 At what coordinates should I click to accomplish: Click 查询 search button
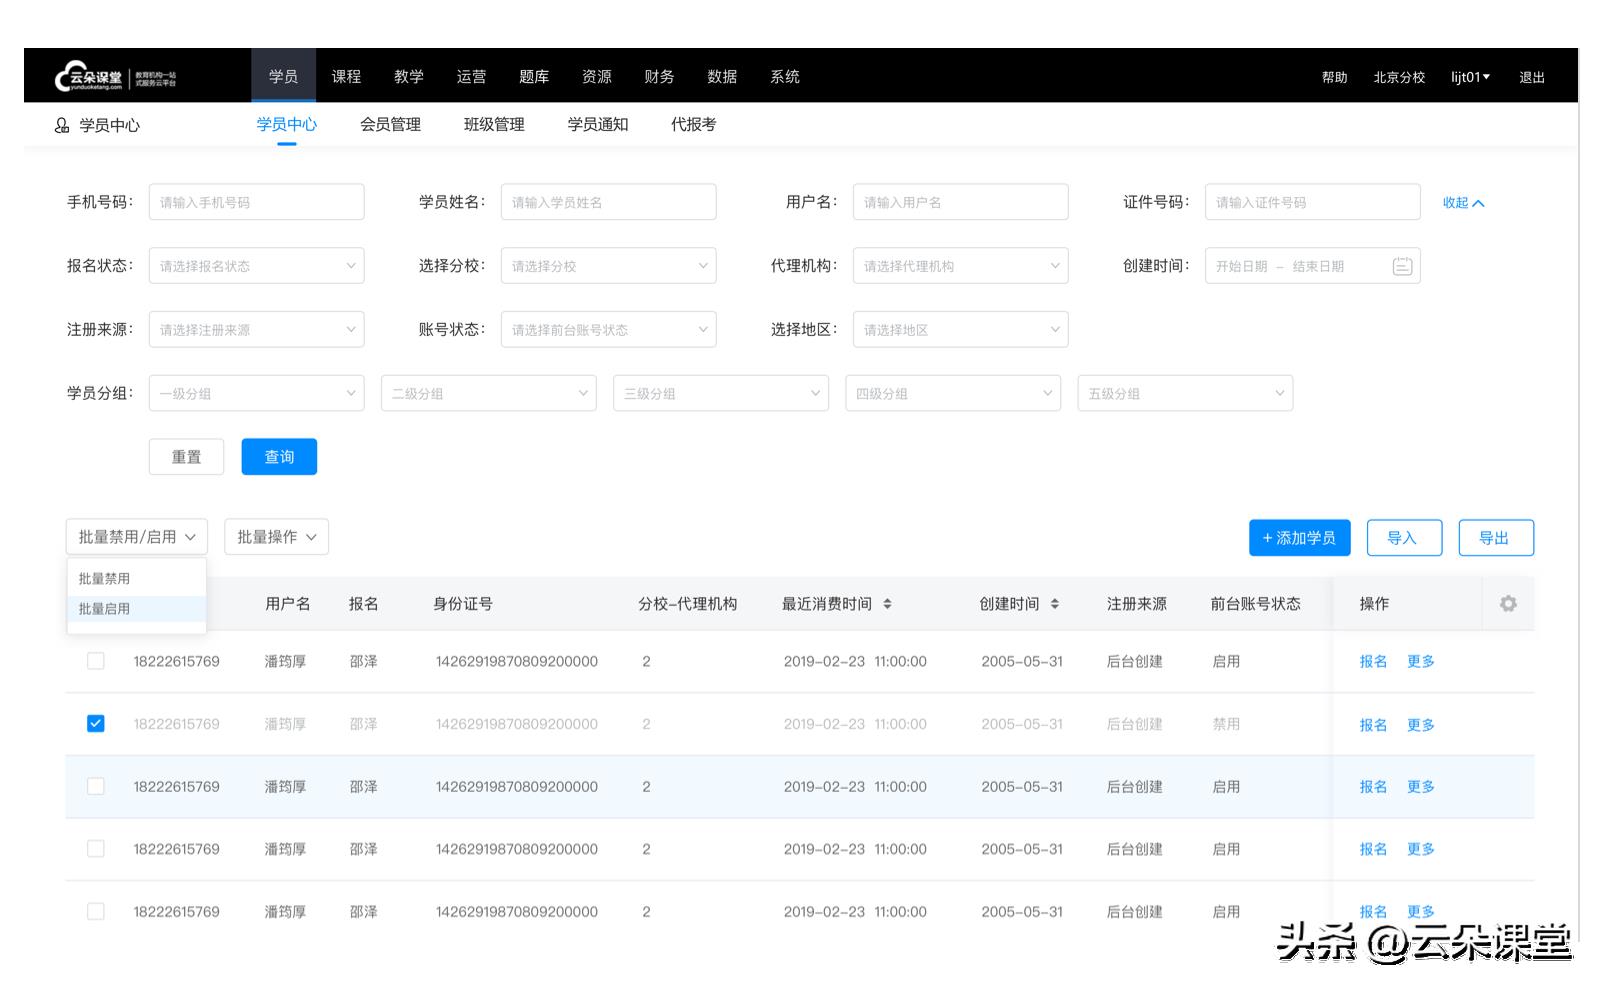click(x=279, y=457)
